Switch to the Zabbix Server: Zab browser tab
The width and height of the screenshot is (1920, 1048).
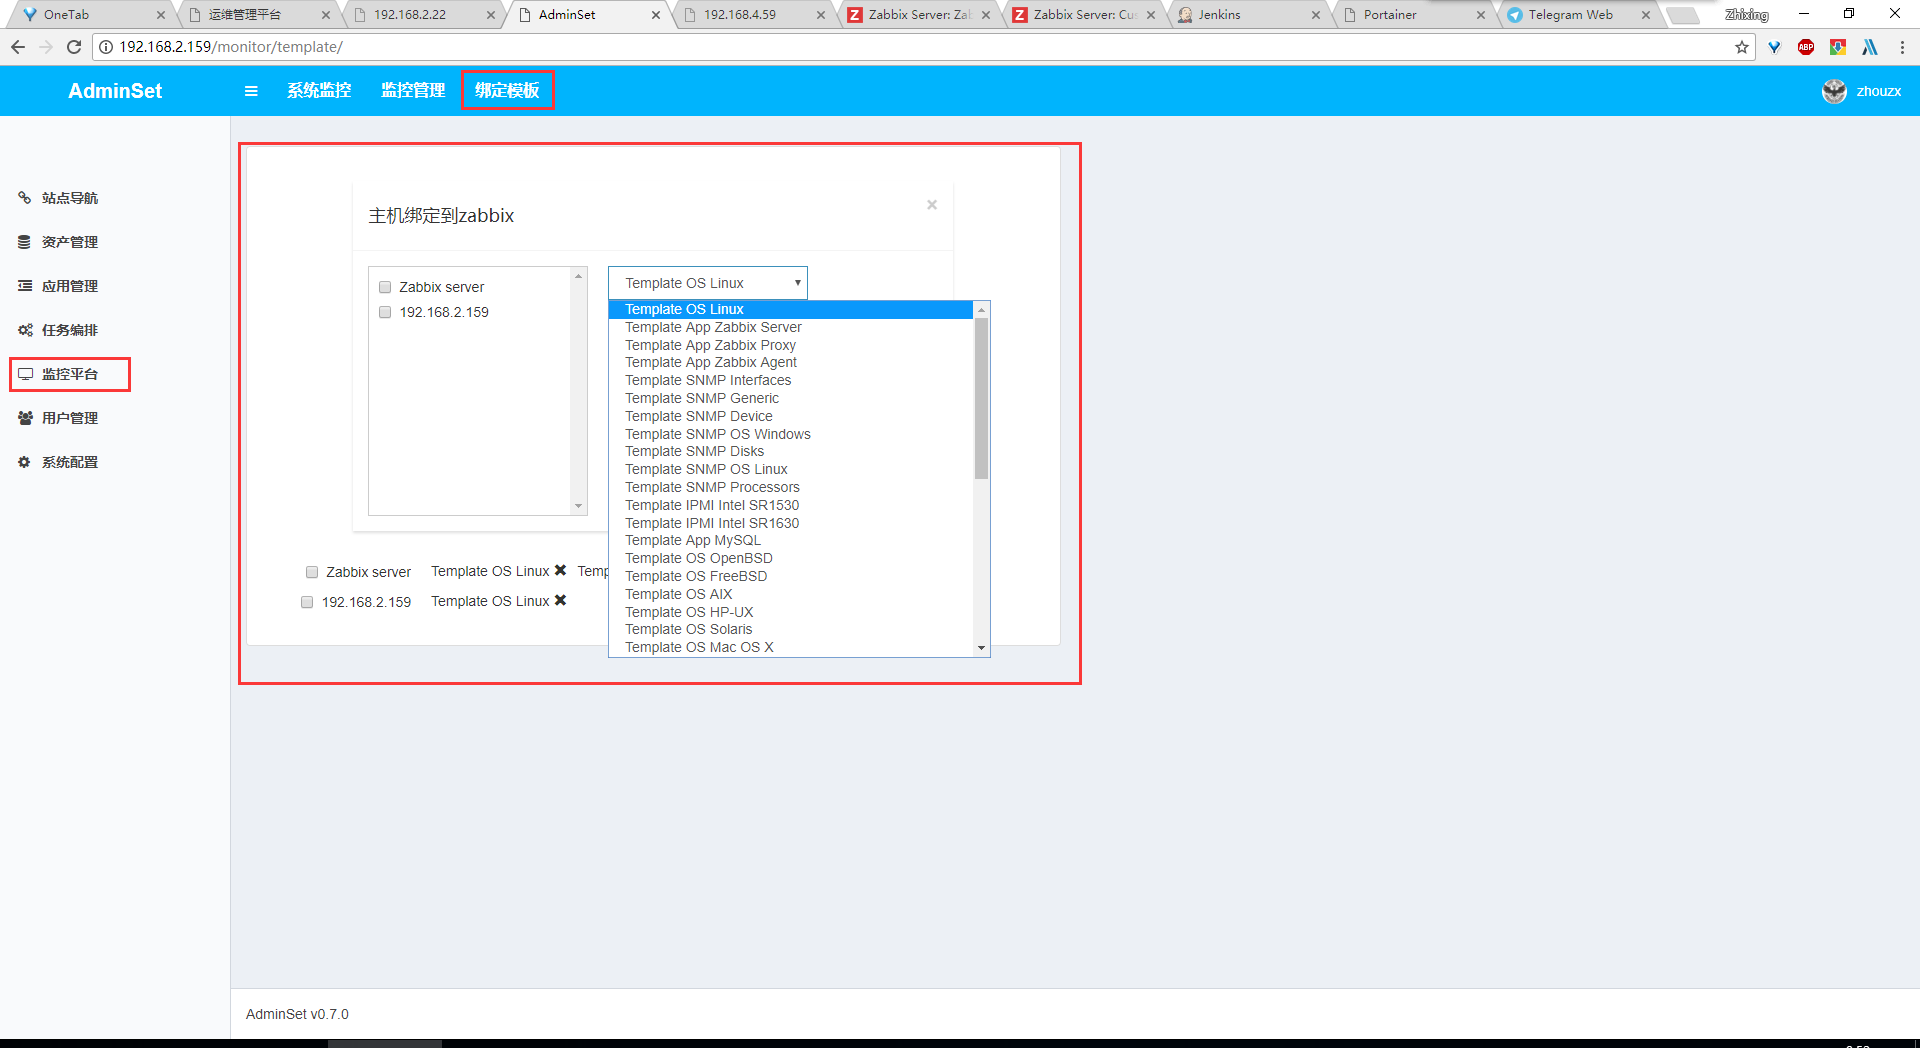pos(918,15)
